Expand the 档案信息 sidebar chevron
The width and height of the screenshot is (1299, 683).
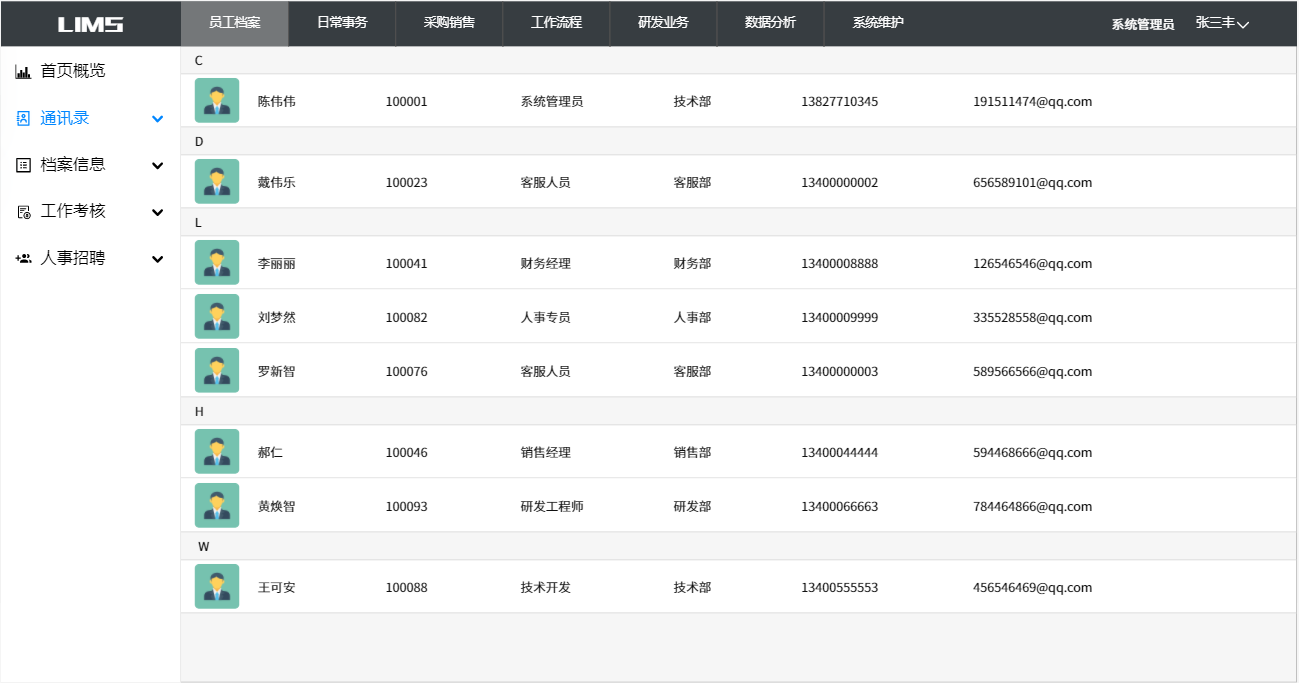click(x=157, y=166)
